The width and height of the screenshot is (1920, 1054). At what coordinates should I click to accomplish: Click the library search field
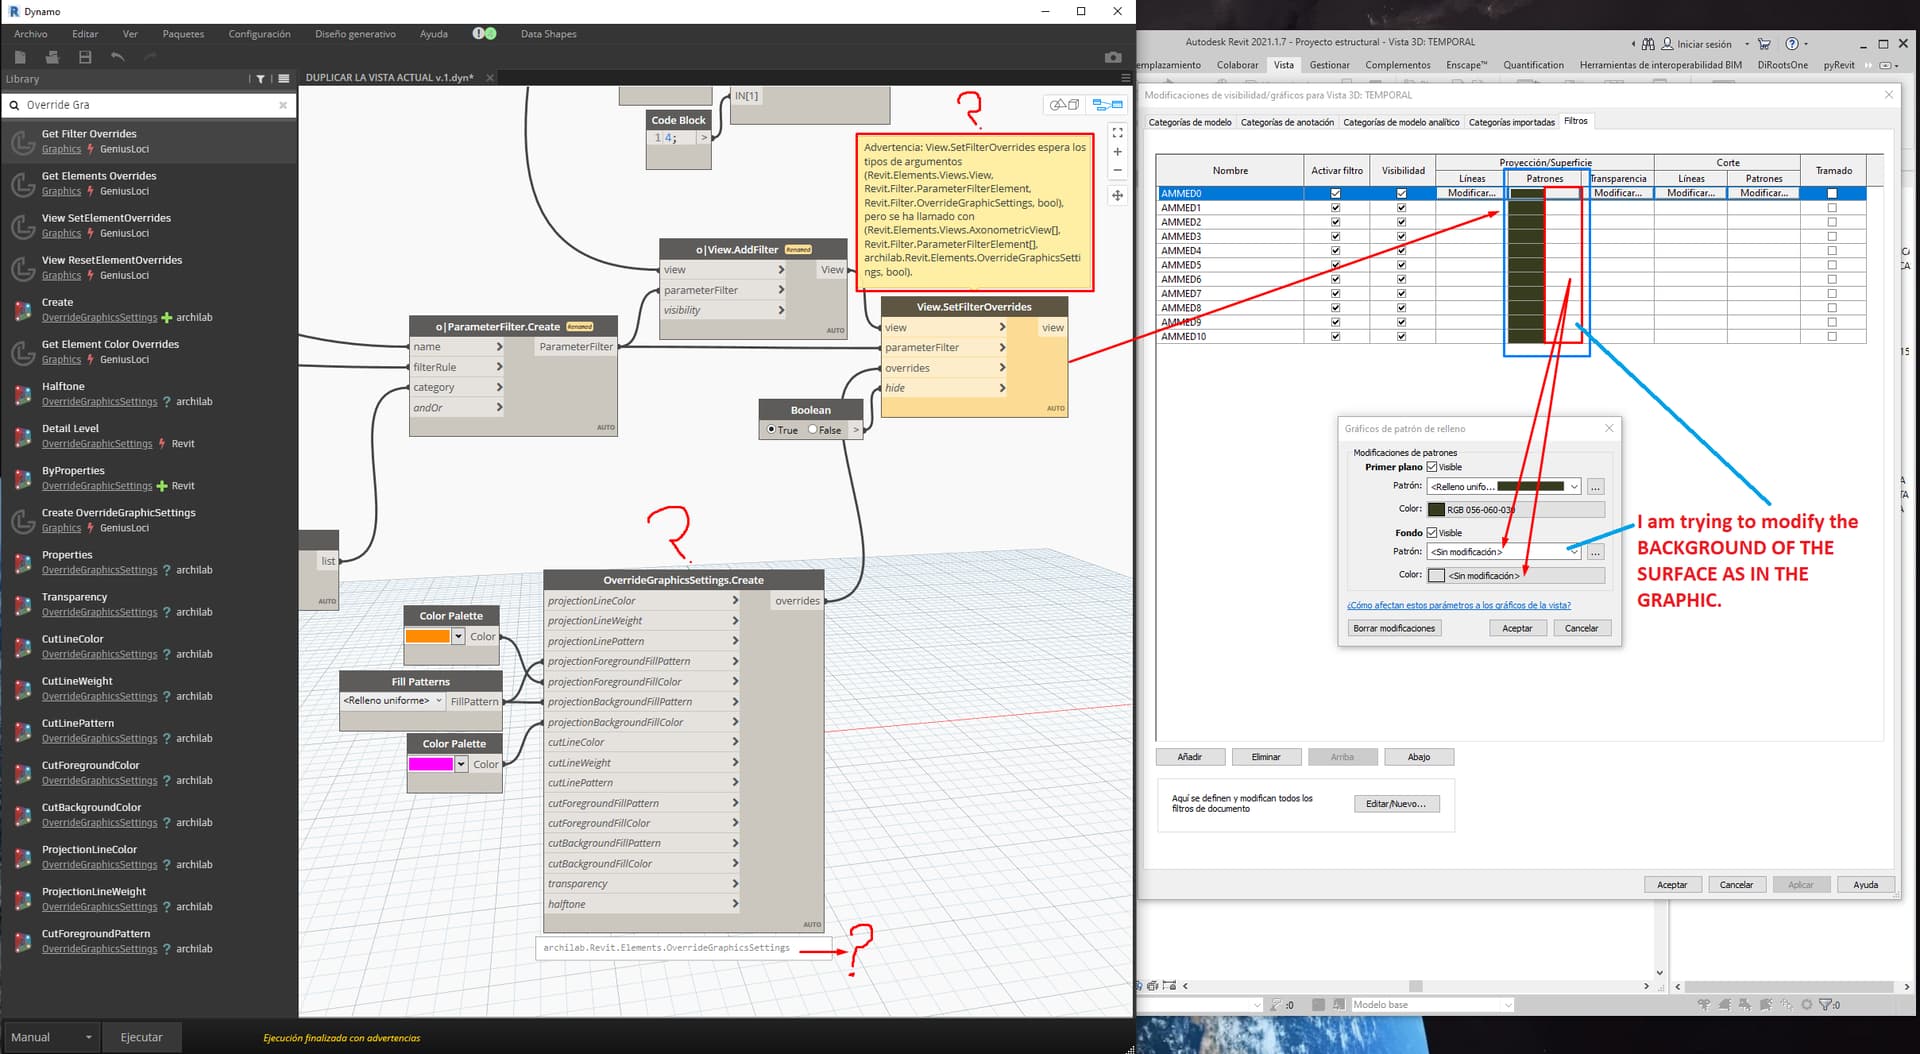tap(150, 105)
